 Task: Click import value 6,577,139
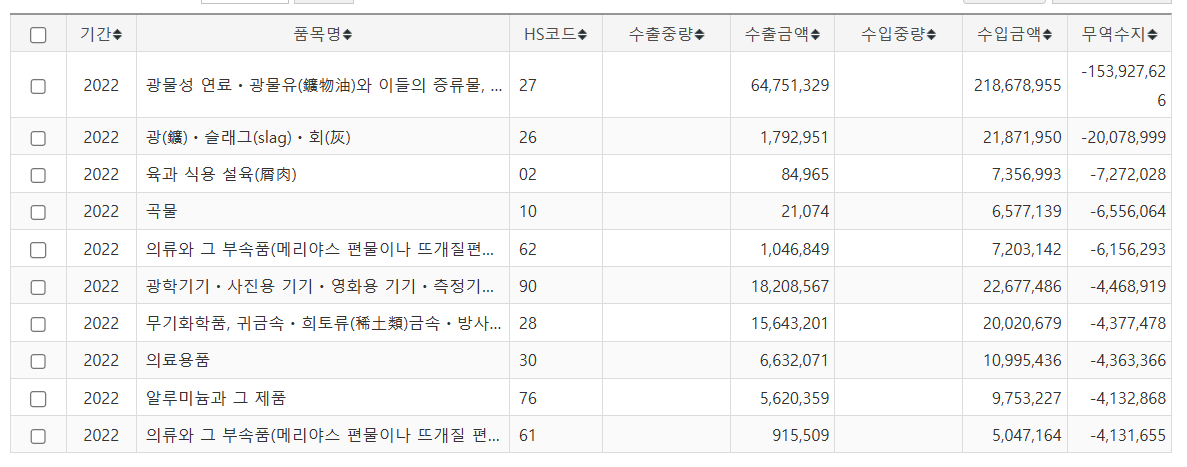pos(1026,212)
